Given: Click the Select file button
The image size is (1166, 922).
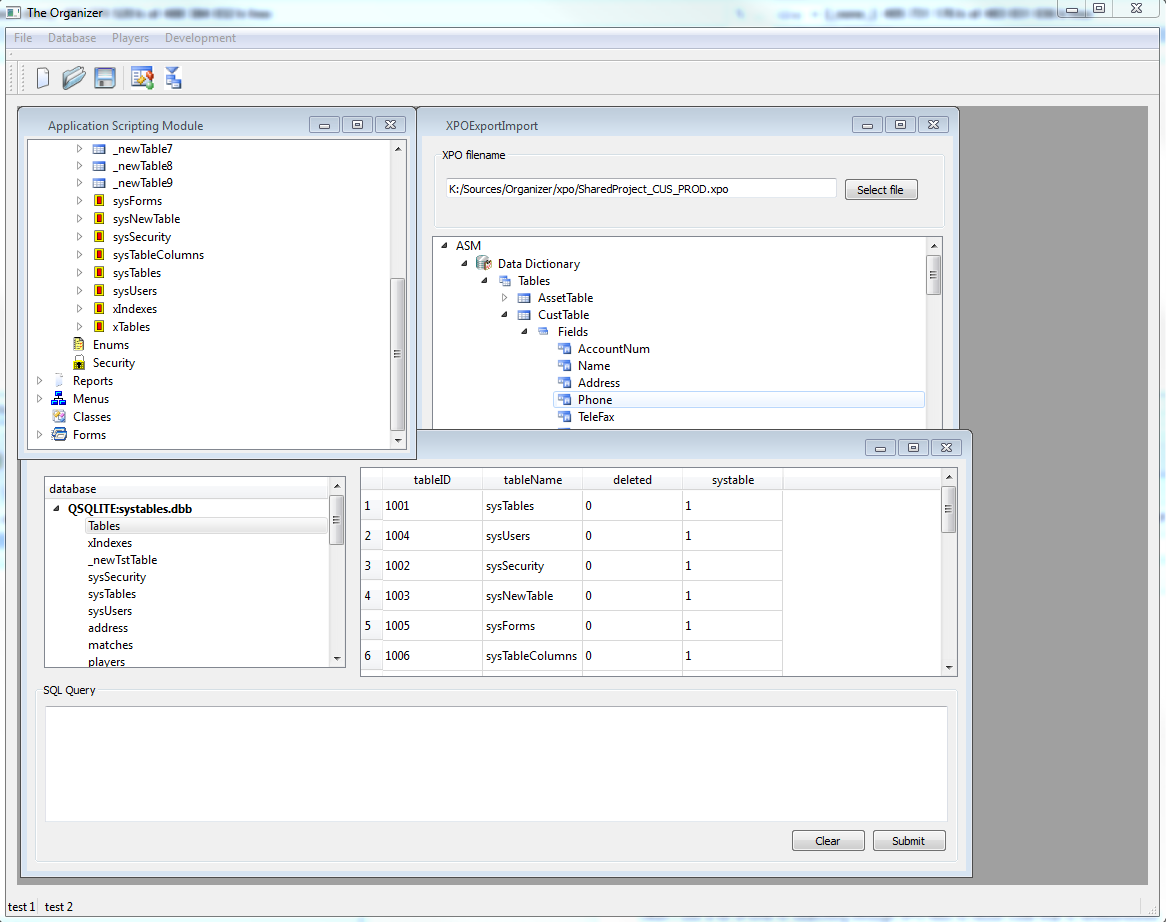Looking at the screenshot, I should (881, 189).
